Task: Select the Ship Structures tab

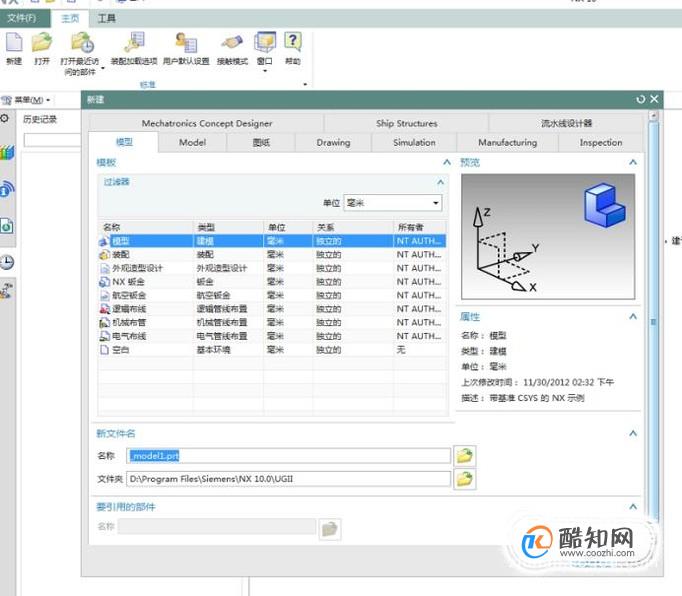Action: pos(407,124)
